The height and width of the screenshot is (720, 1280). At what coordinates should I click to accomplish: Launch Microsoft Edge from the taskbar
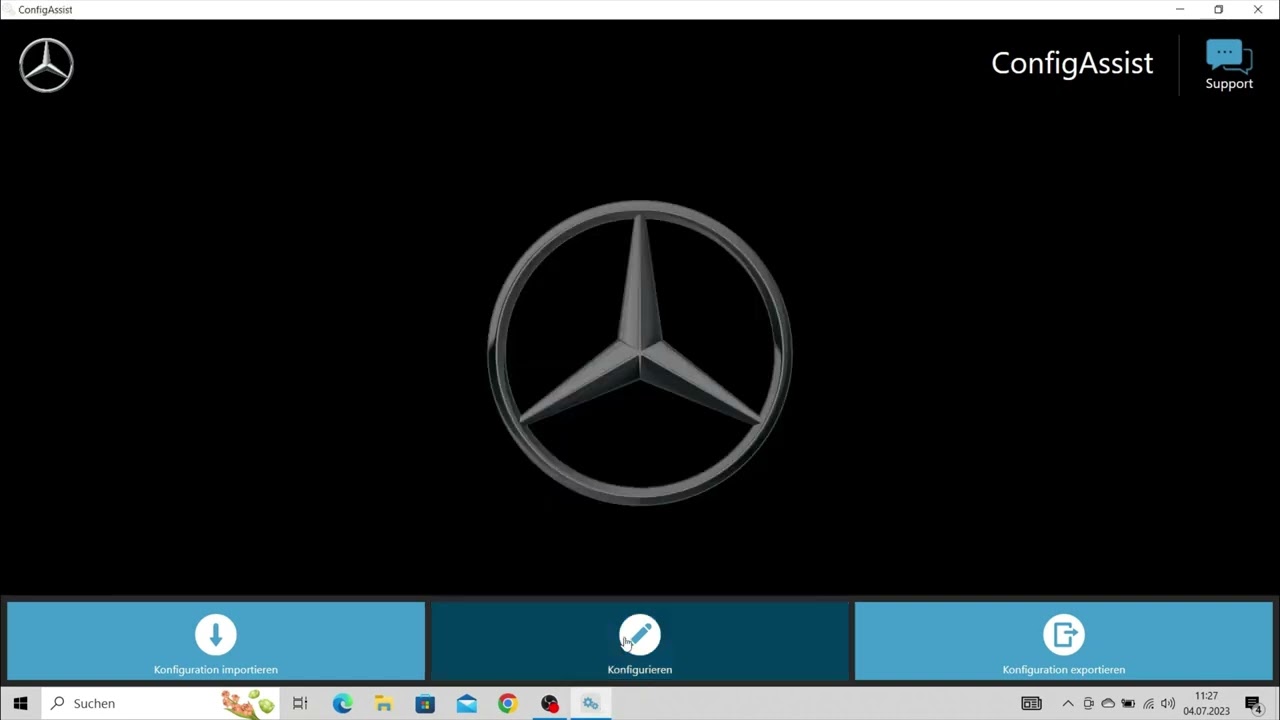click(343, 704)
